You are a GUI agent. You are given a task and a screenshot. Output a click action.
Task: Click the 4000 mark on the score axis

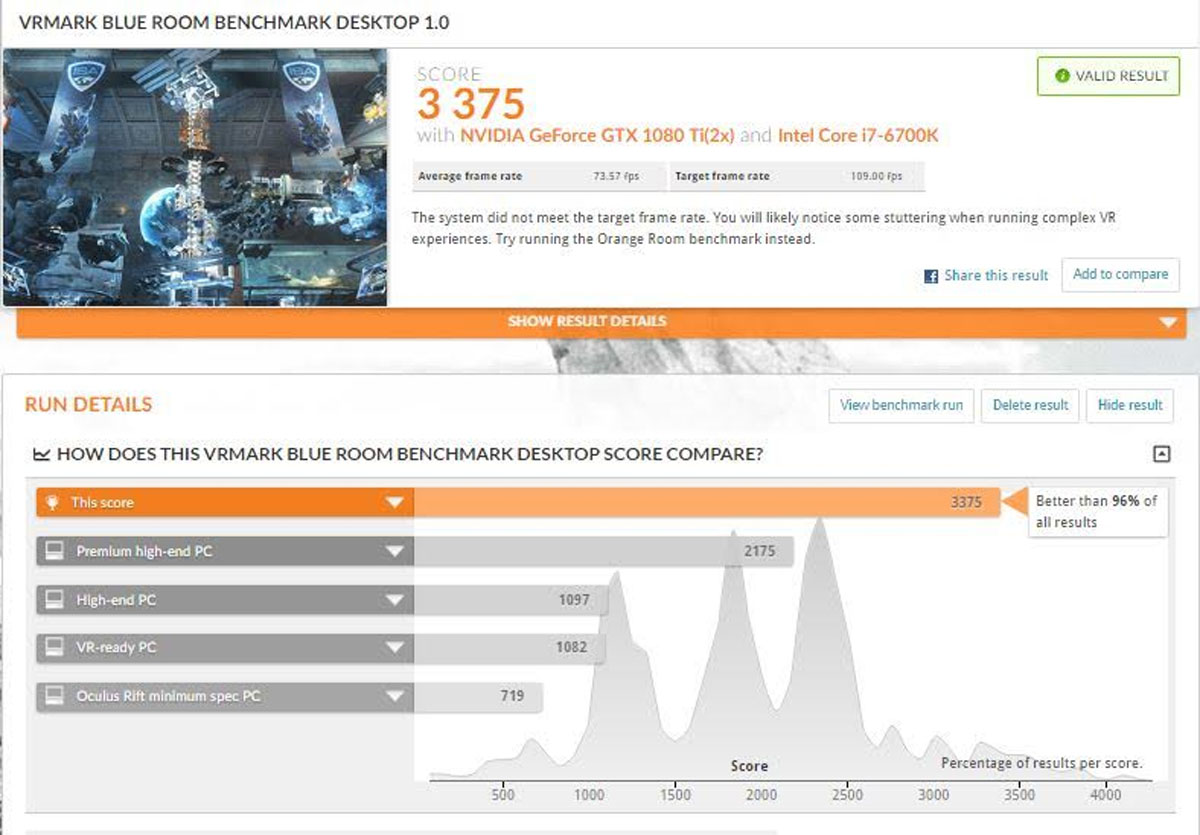pyautogui.click(x=1105, y=795)
